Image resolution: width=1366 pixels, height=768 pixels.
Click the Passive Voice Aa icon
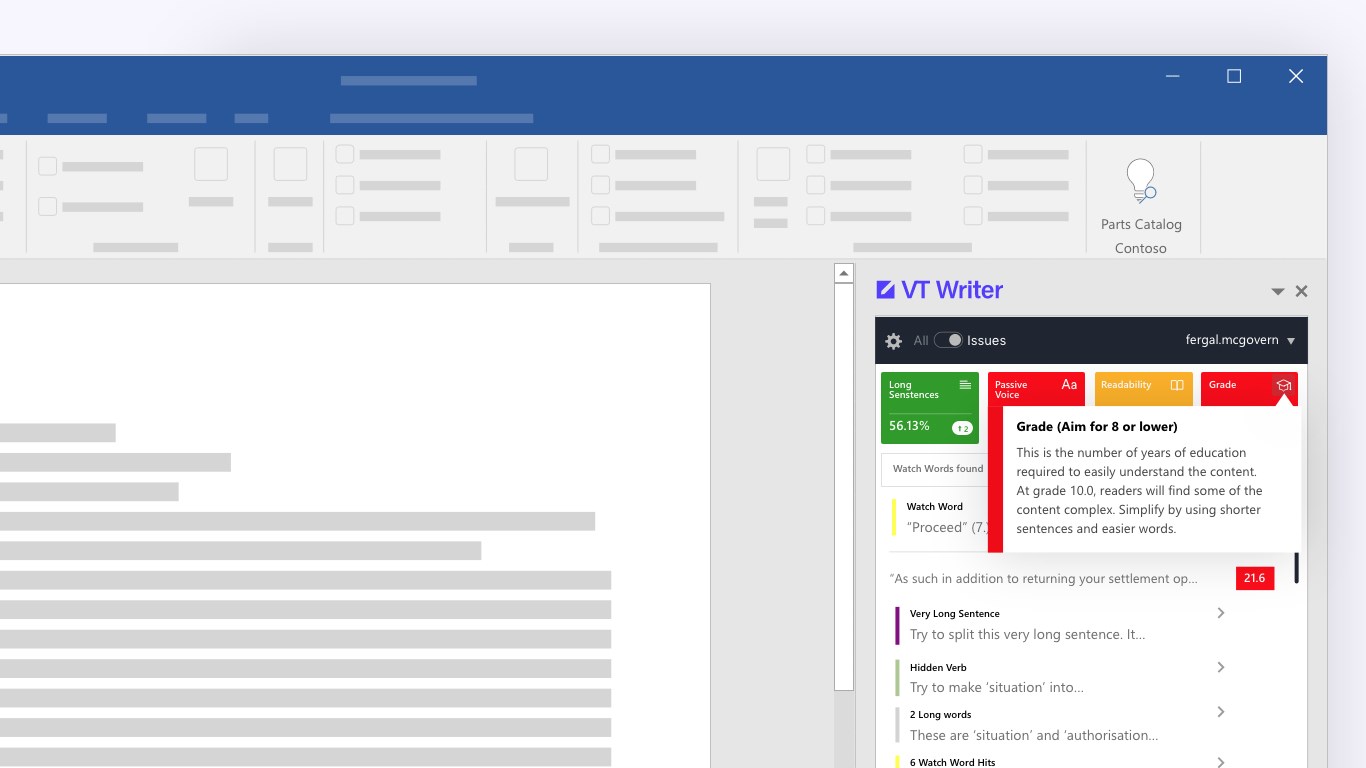[1069, 385]
